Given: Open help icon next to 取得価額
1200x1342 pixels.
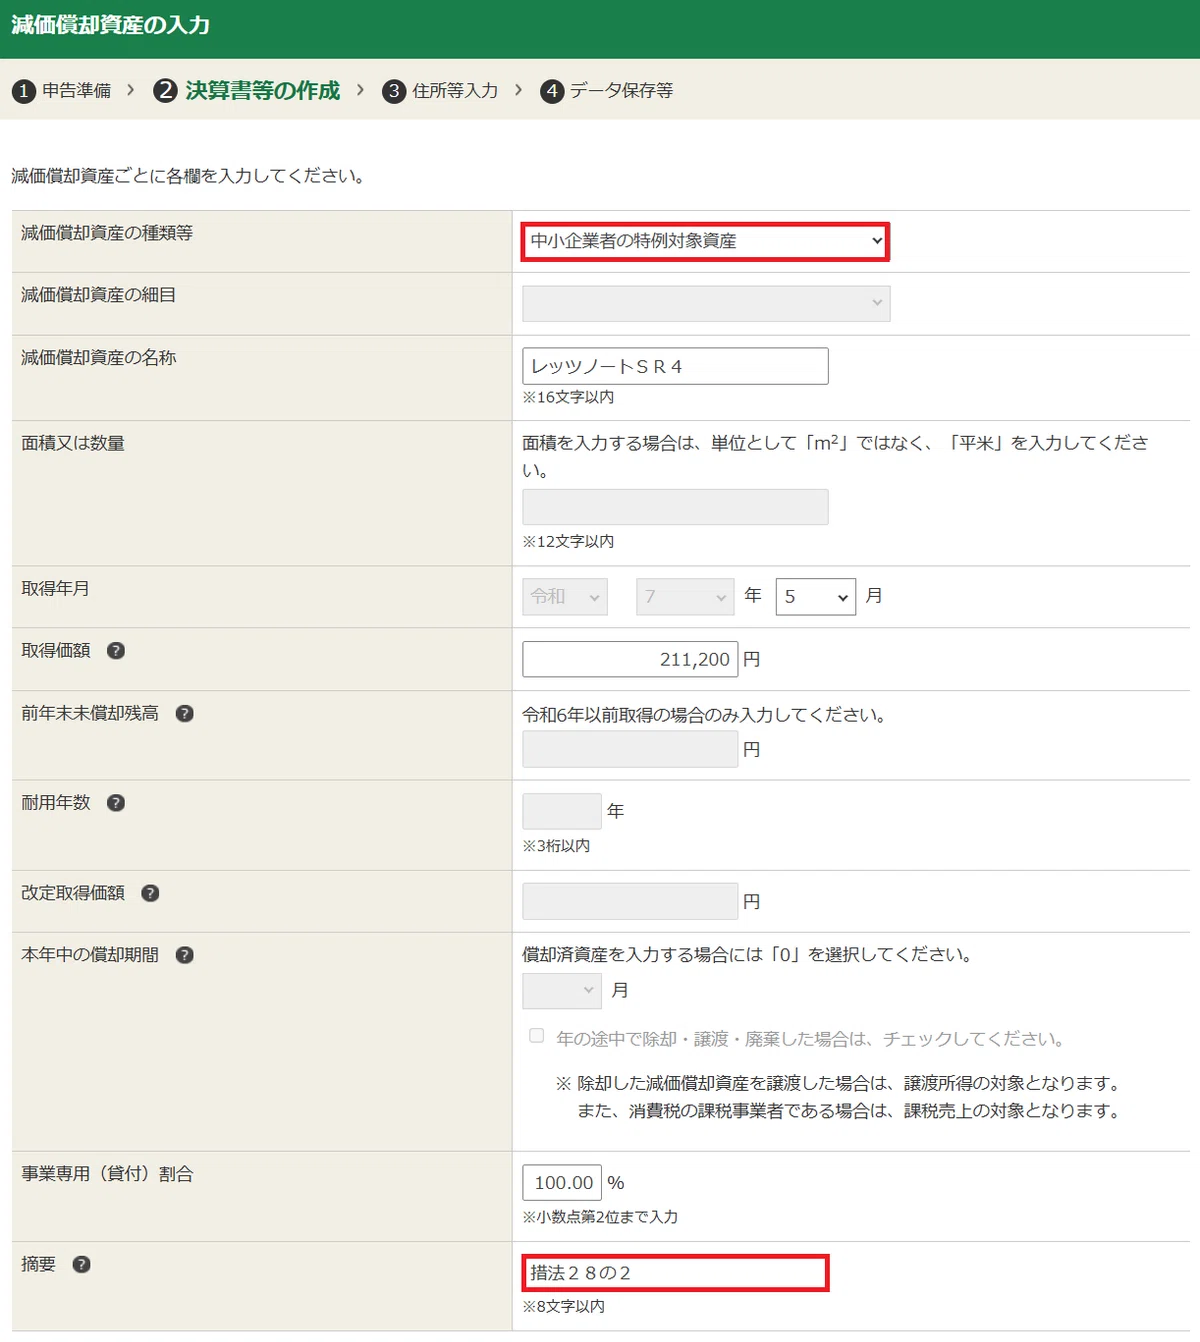Looking at the screenshot, I should point(116,651).
